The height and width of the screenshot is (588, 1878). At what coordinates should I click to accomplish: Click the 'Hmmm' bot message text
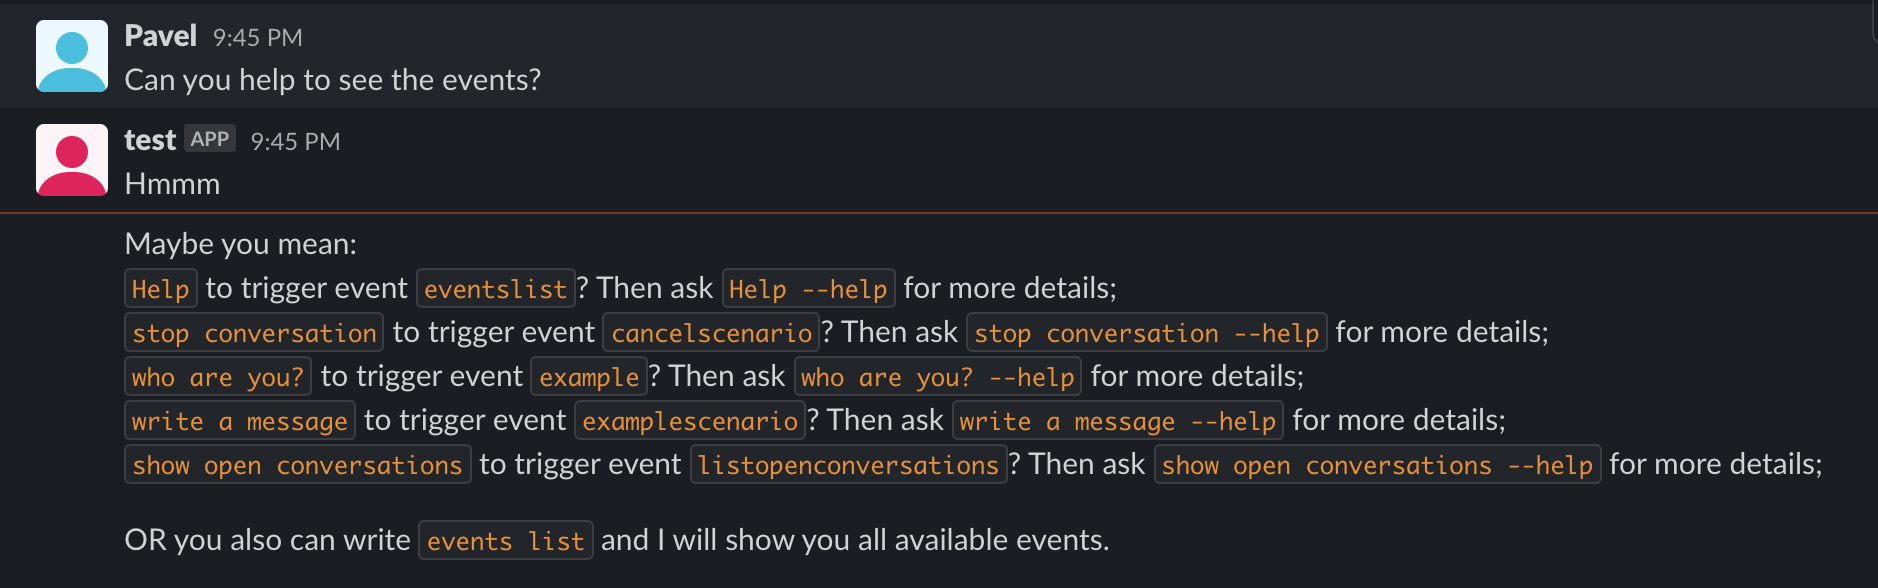(x=172, y=184)
